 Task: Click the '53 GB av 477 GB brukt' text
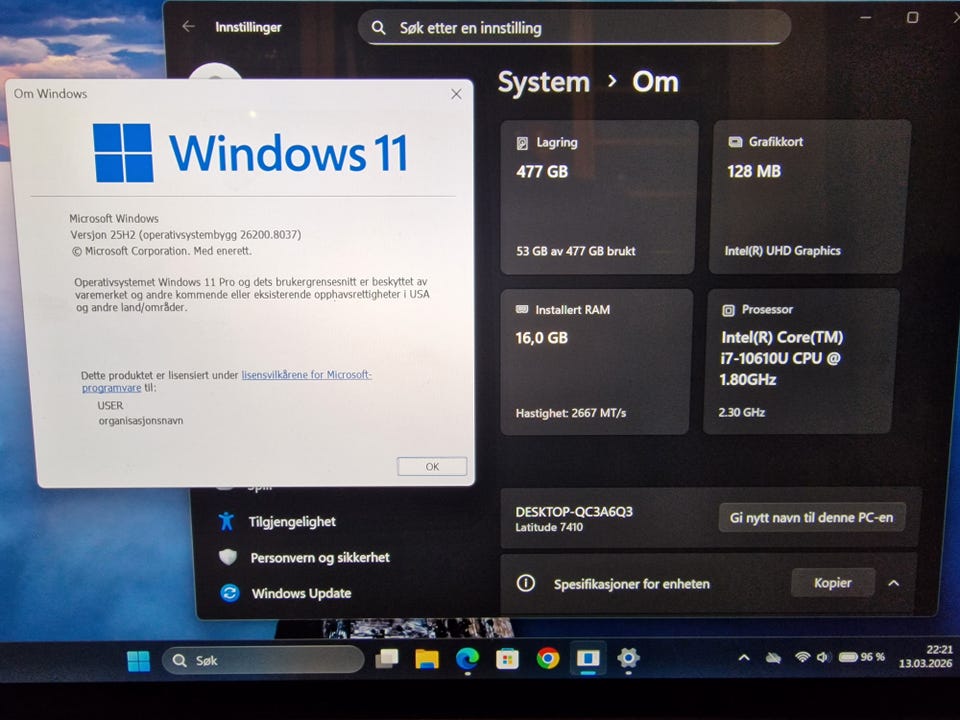pos(576,251)
